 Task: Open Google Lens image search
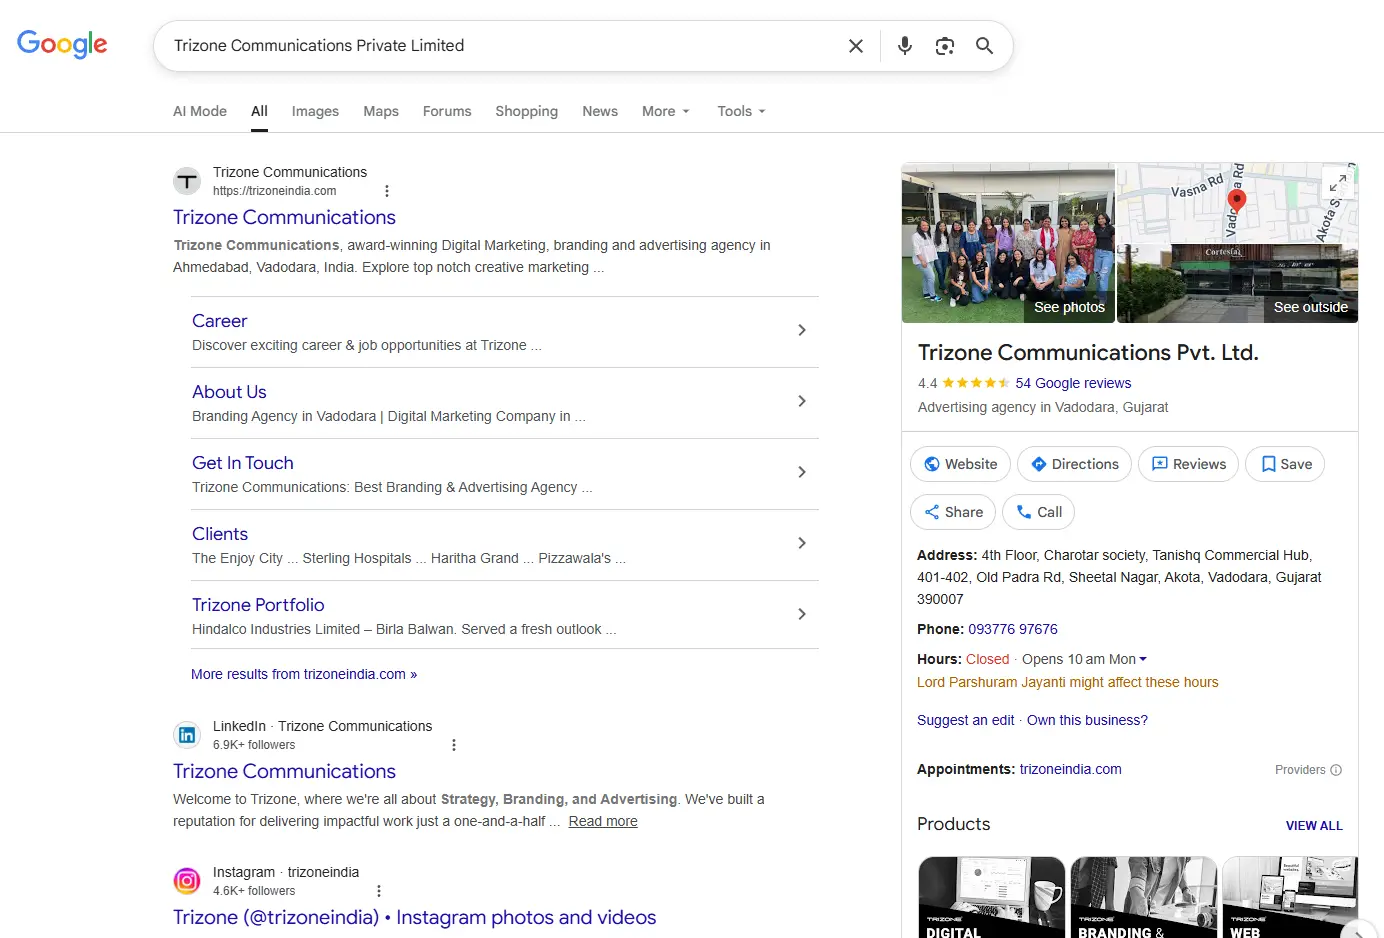point(944,46)
